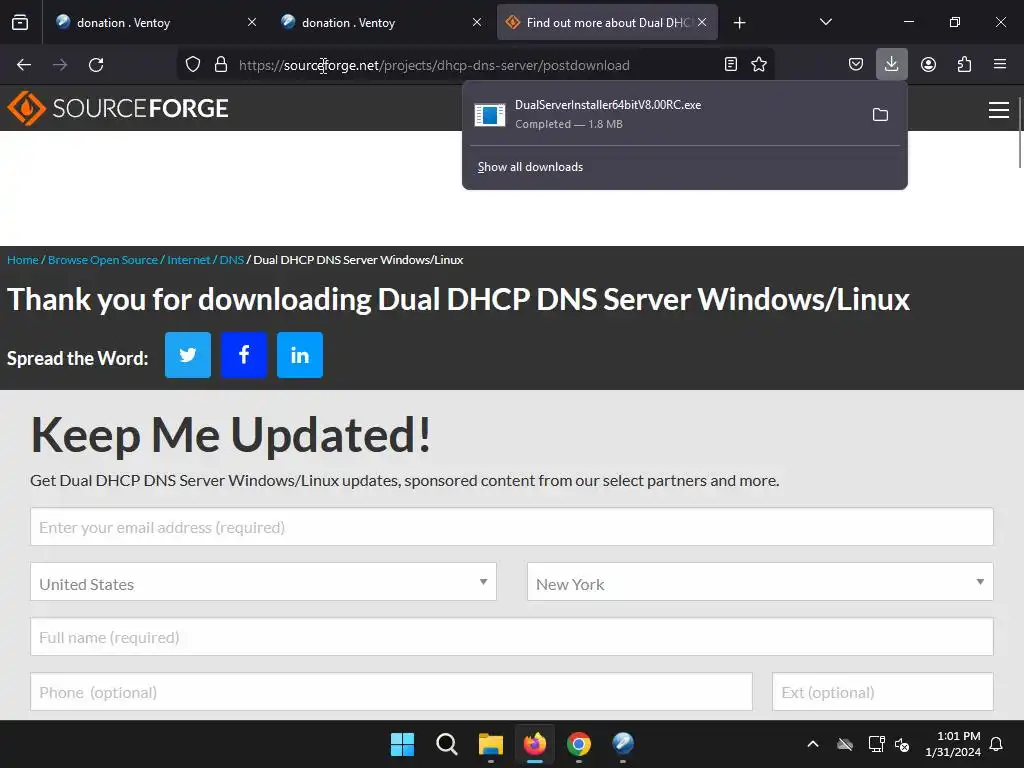This screenshot has width=1024, height=768.
Task: Switch to Firefox in taskbar
Action: click(535, 744)
